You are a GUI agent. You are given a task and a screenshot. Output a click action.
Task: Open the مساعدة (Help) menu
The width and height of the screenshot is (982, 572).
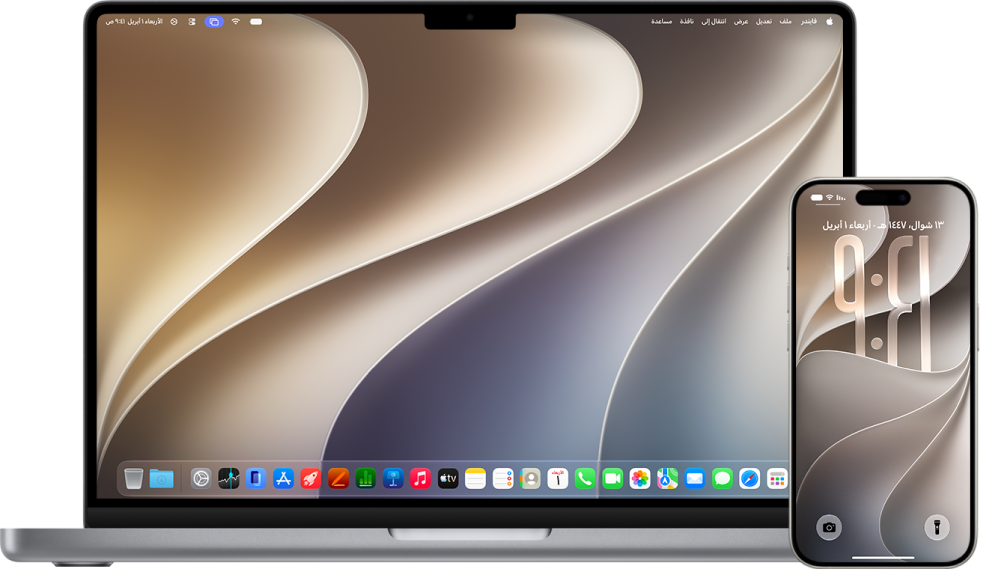coord(661,21)
